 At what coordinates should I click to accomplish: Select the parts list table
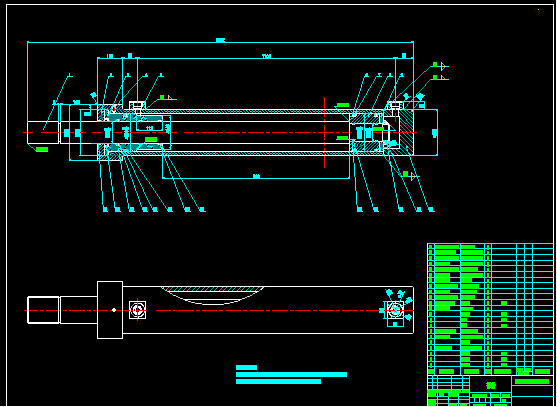pos(490,309)
